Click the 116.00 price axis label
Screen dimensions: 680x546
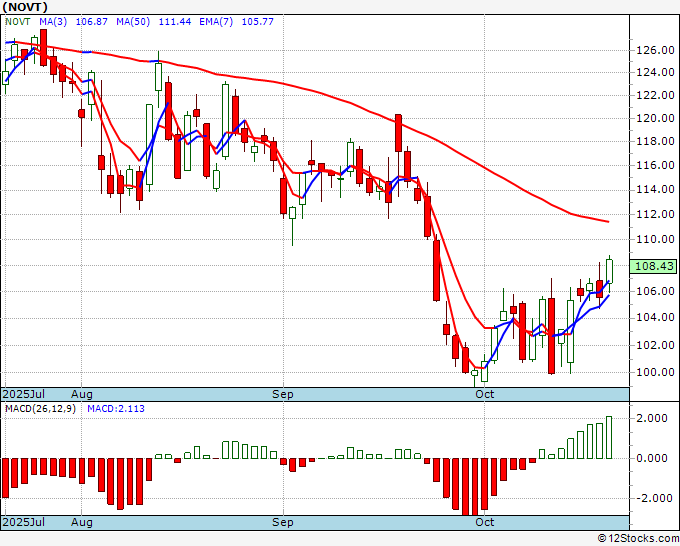click(x=655, y=165)
